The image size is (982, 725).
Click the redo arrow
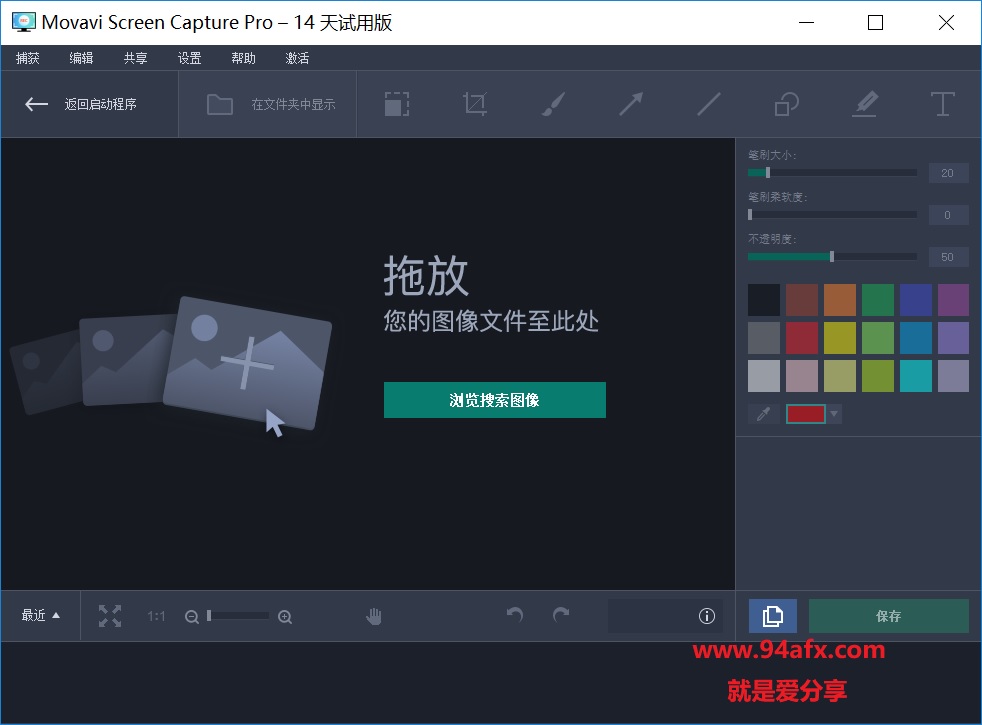coord(561,615)
